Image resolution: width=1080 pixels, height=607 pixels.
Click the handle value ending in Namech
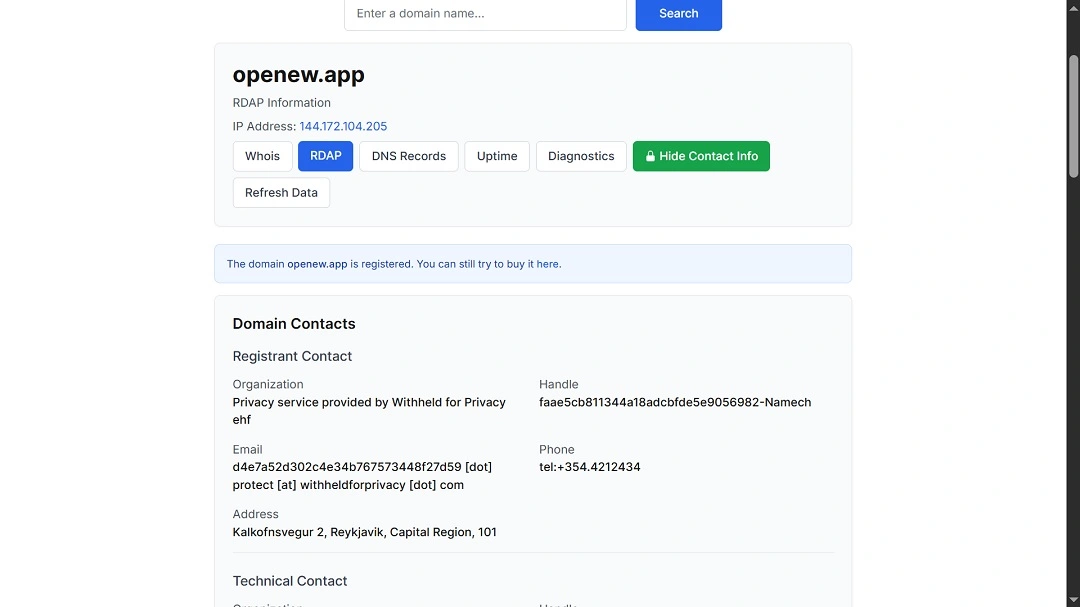coord(675,402)
